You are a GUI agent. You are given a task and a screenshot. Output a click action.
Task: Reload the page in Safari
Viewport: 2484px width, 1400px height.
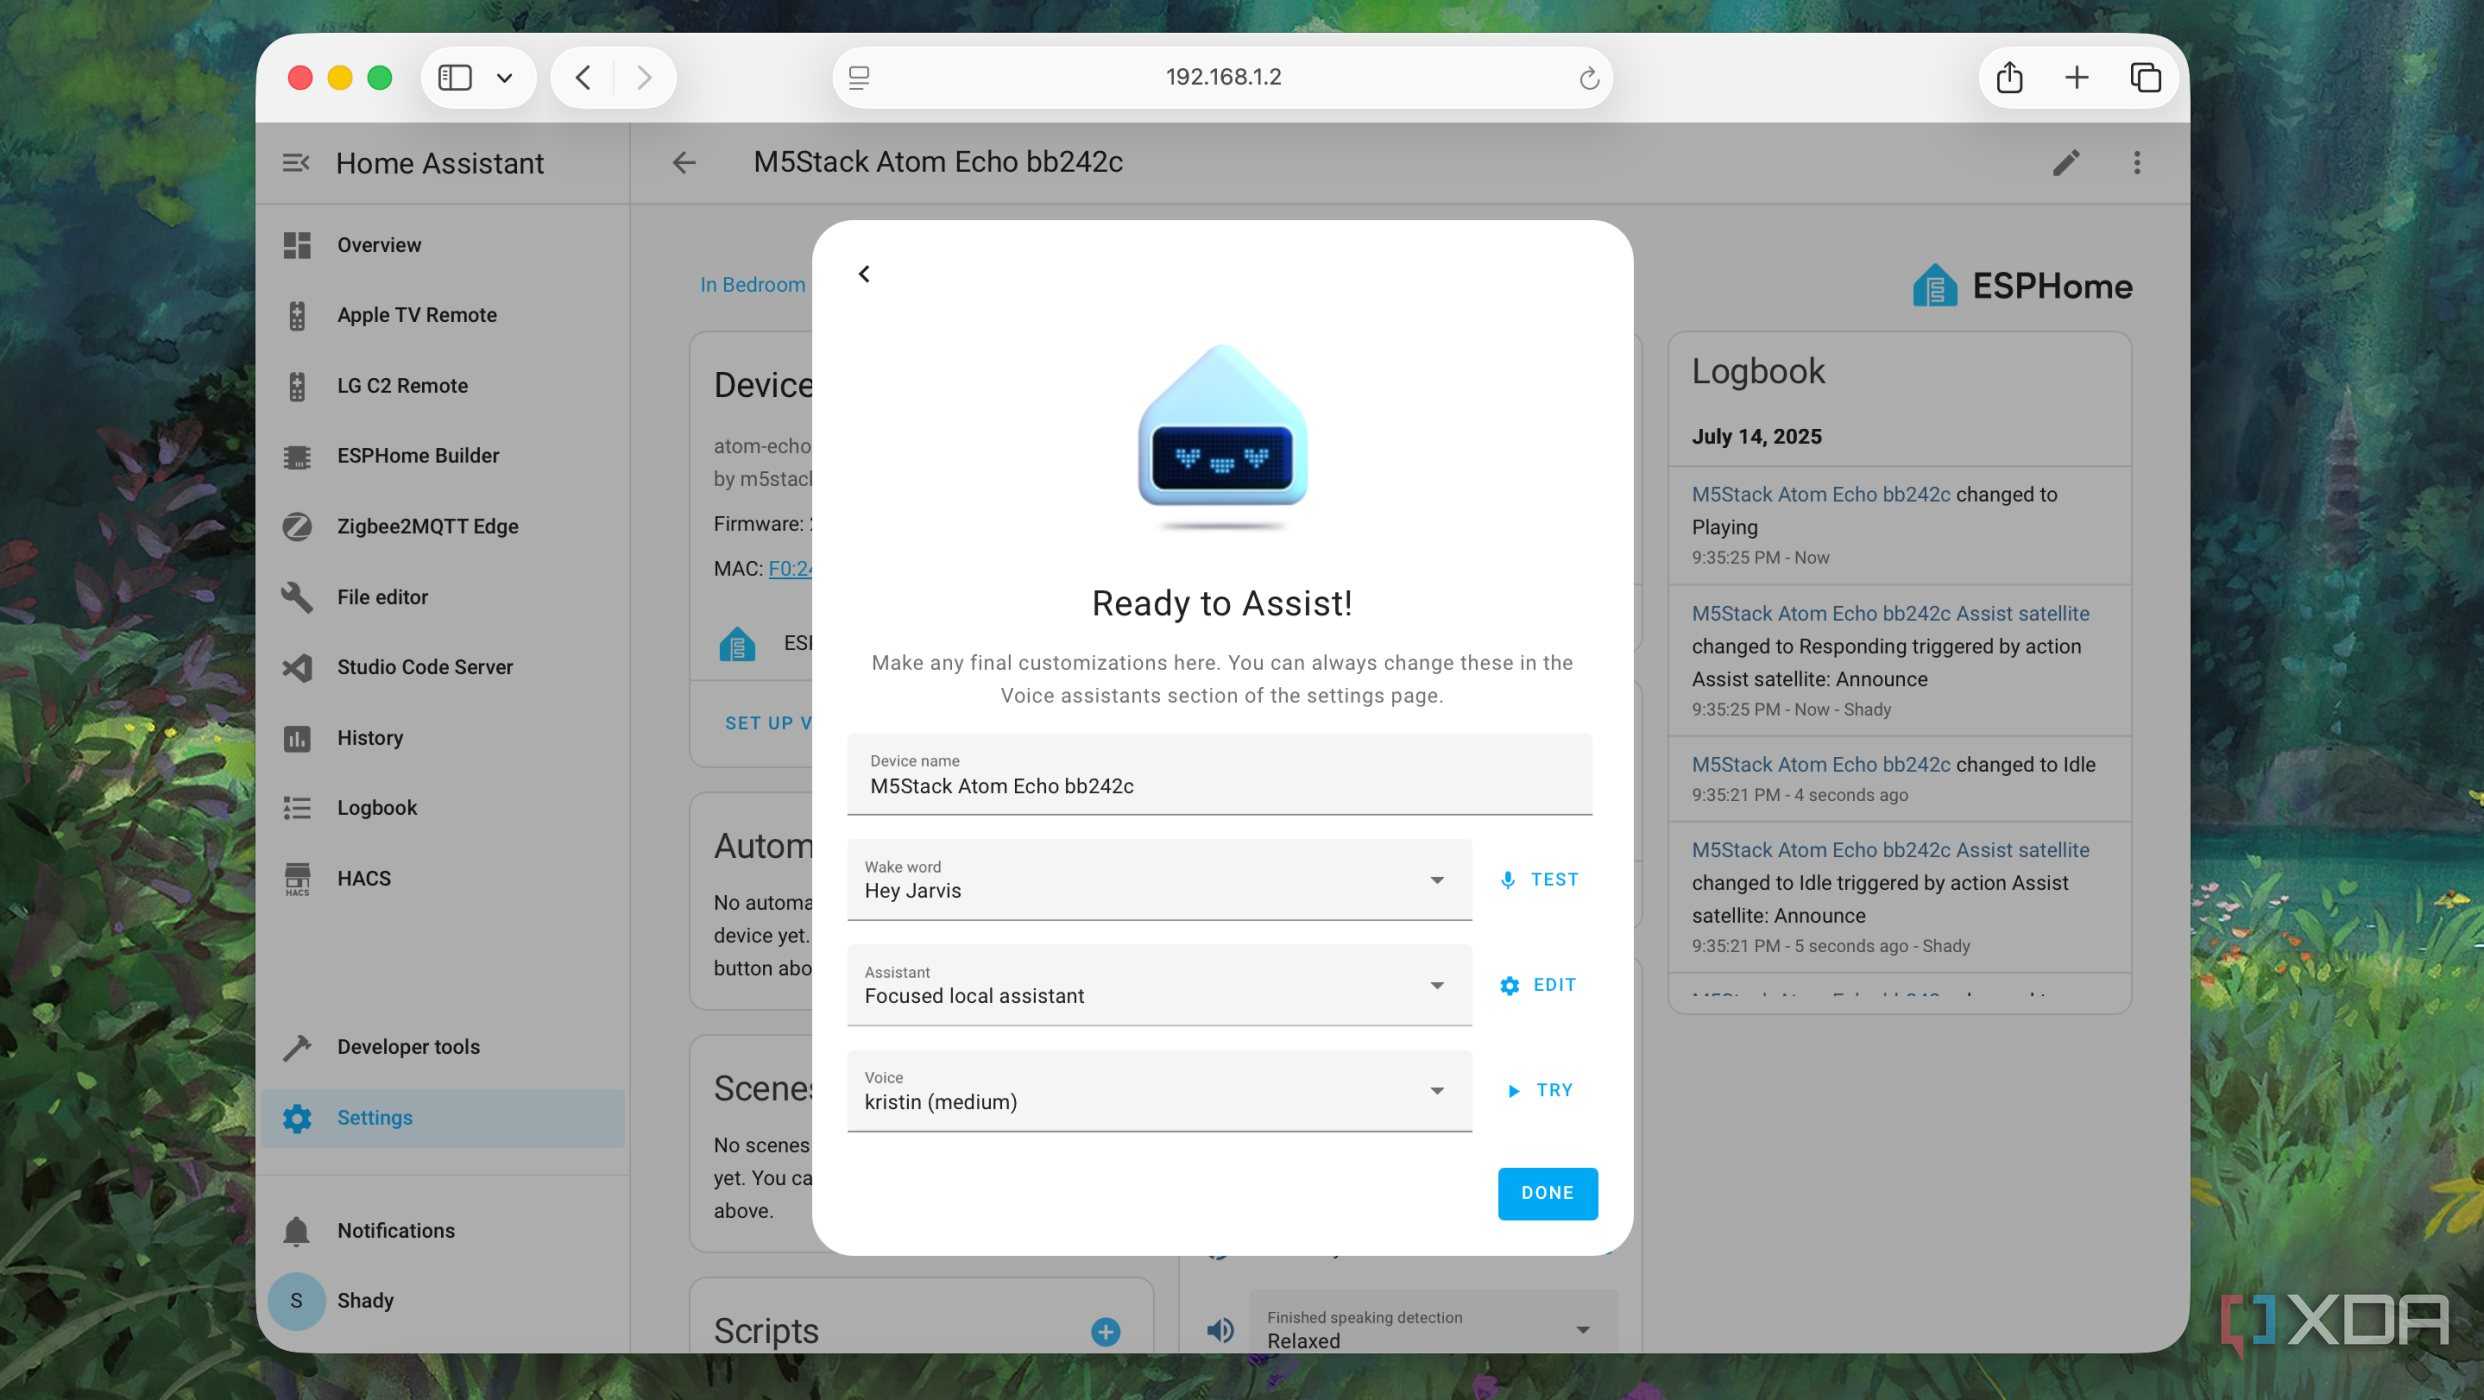click(x=1588, y=78)
